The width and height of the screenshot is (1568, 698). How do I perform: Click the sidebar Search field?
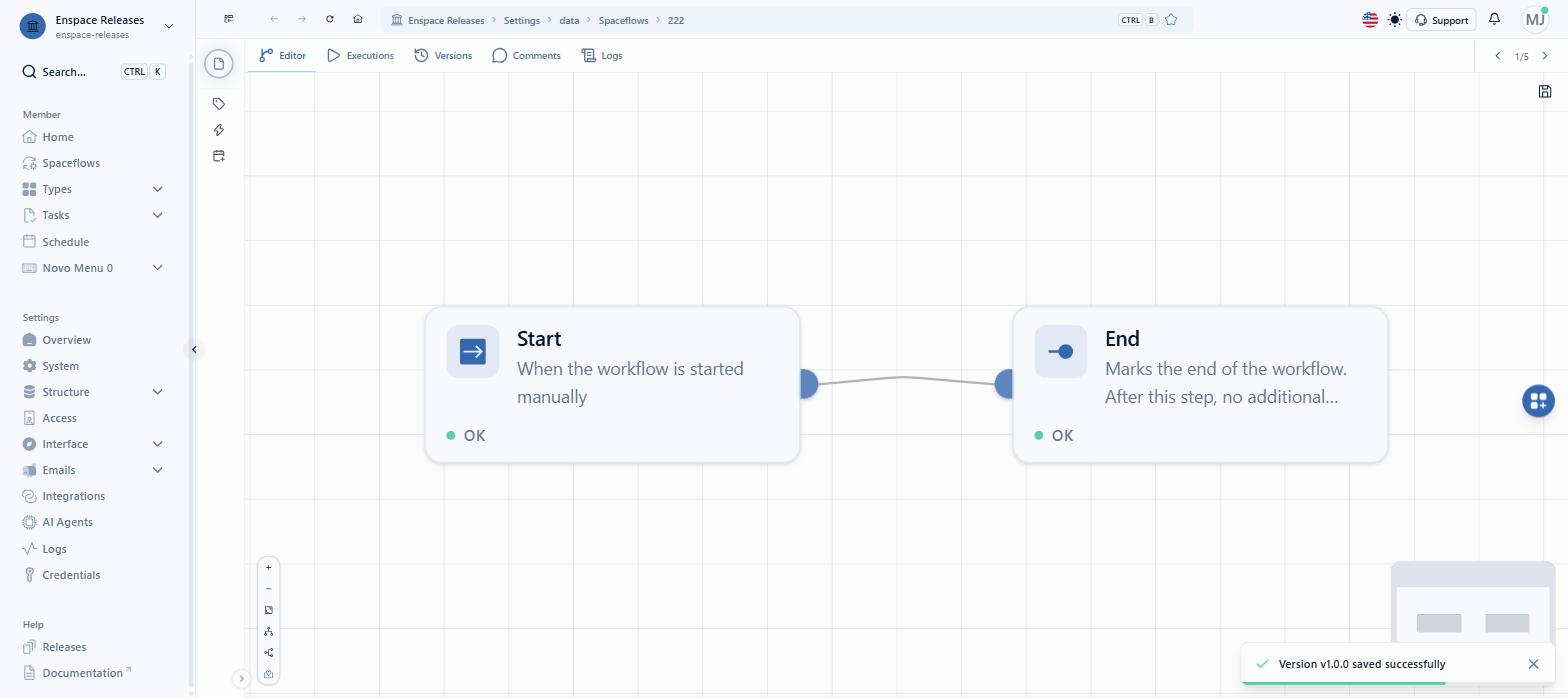tap(92, 72)
